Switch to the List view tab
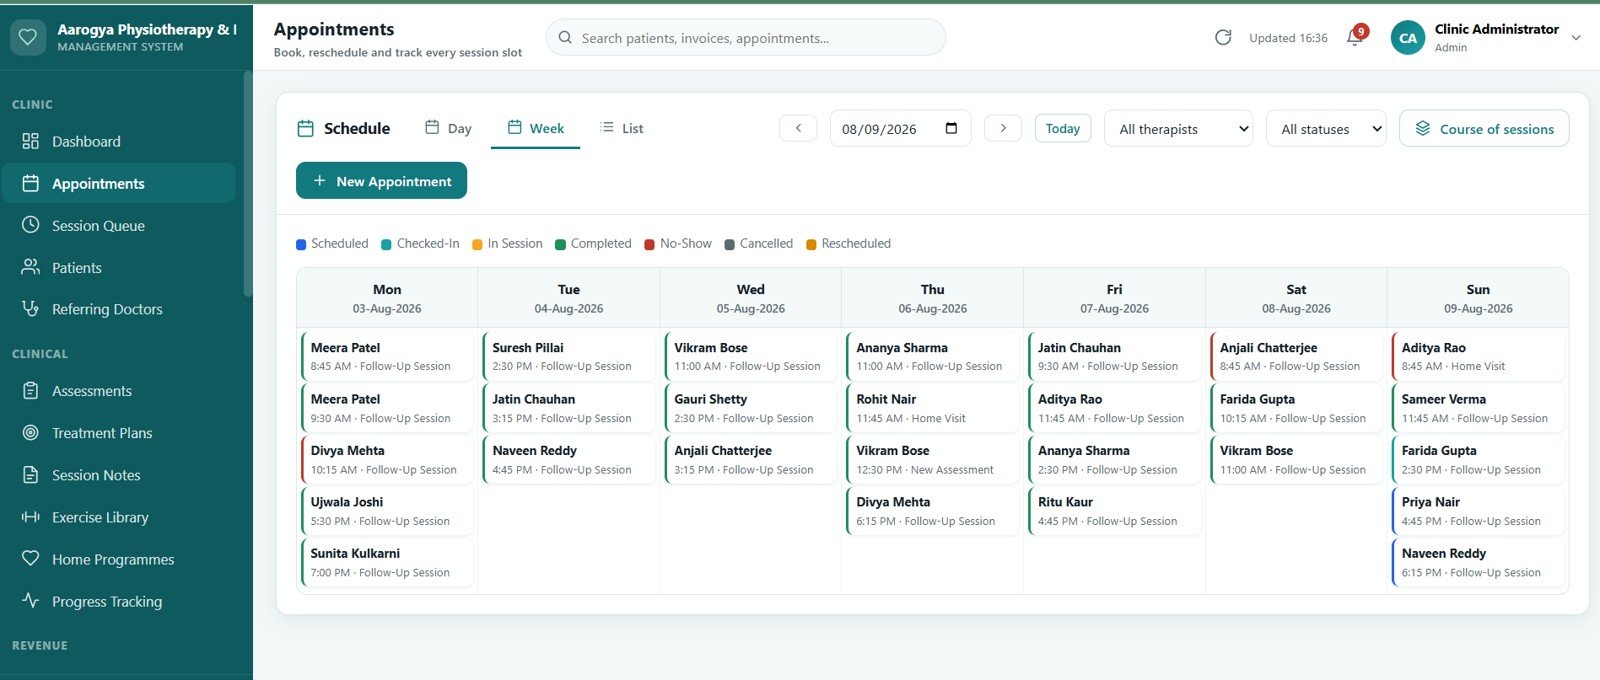Screen dimensions: 1600x680 (621, 128)
